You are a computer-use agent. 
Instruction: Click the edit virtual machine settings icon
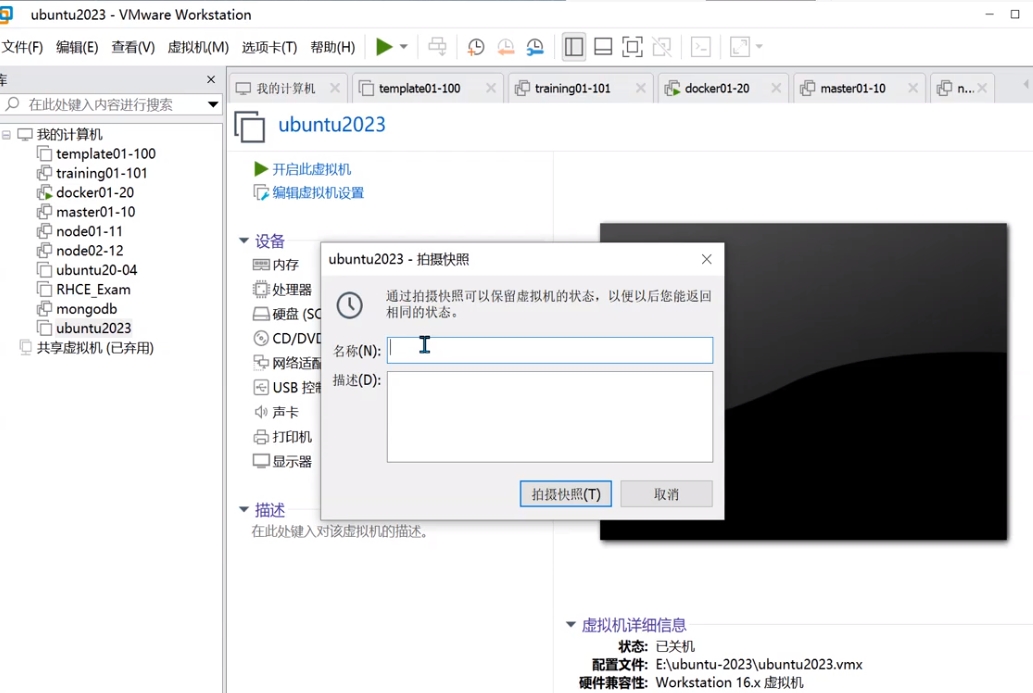pos(261,193)
